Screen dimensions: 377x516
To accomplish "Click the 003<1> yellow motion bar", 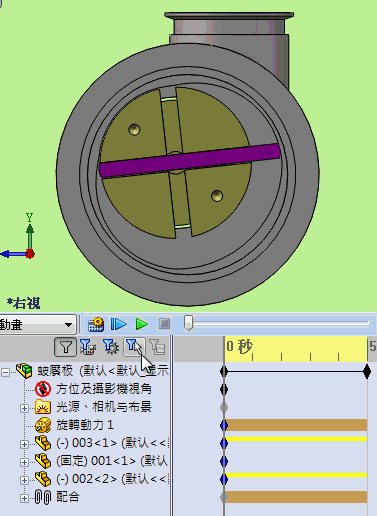I will (x=296, y=439).
